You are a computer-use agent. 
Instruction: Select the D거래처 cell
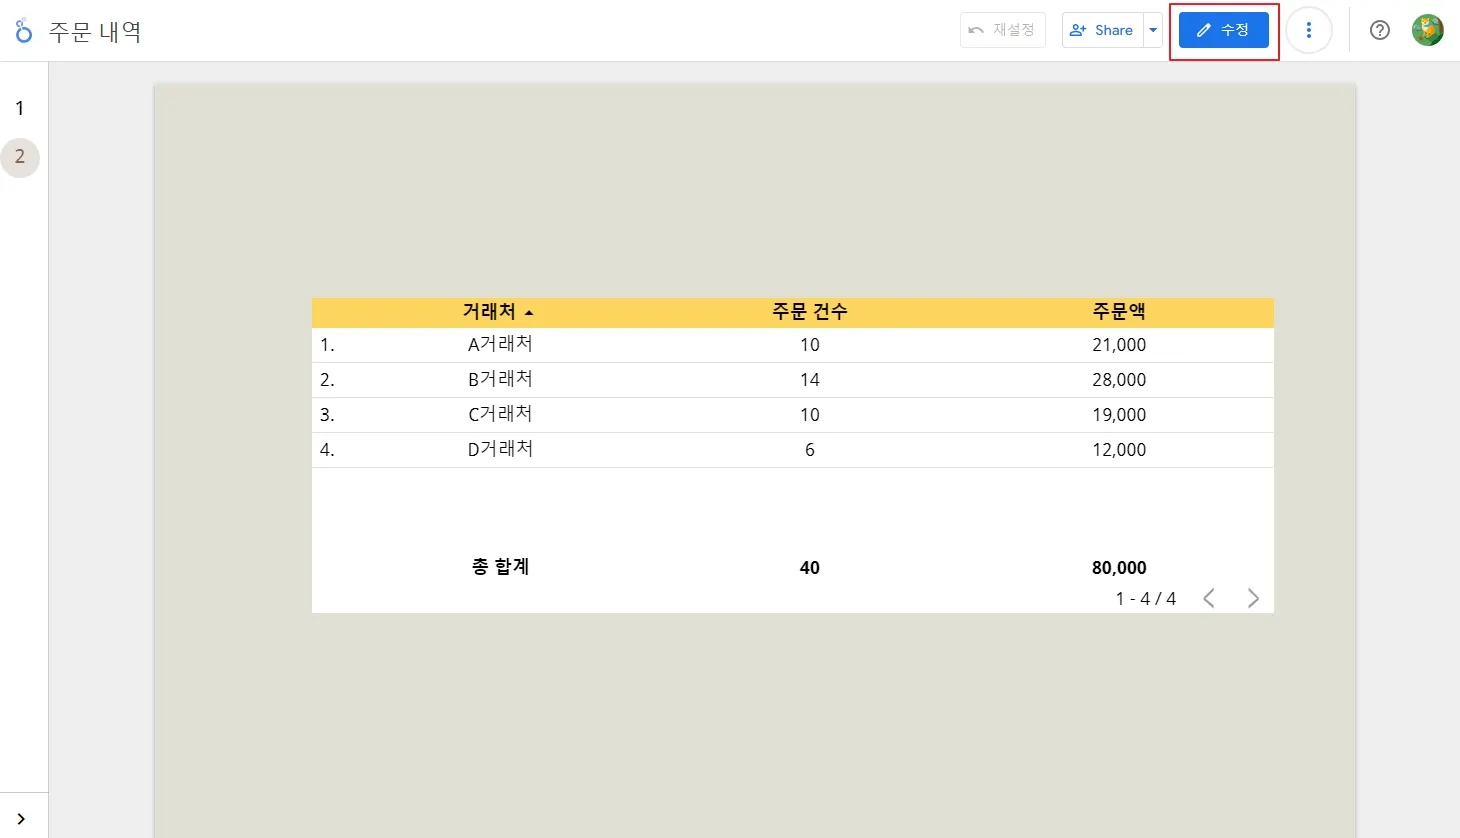click(500, 450)
